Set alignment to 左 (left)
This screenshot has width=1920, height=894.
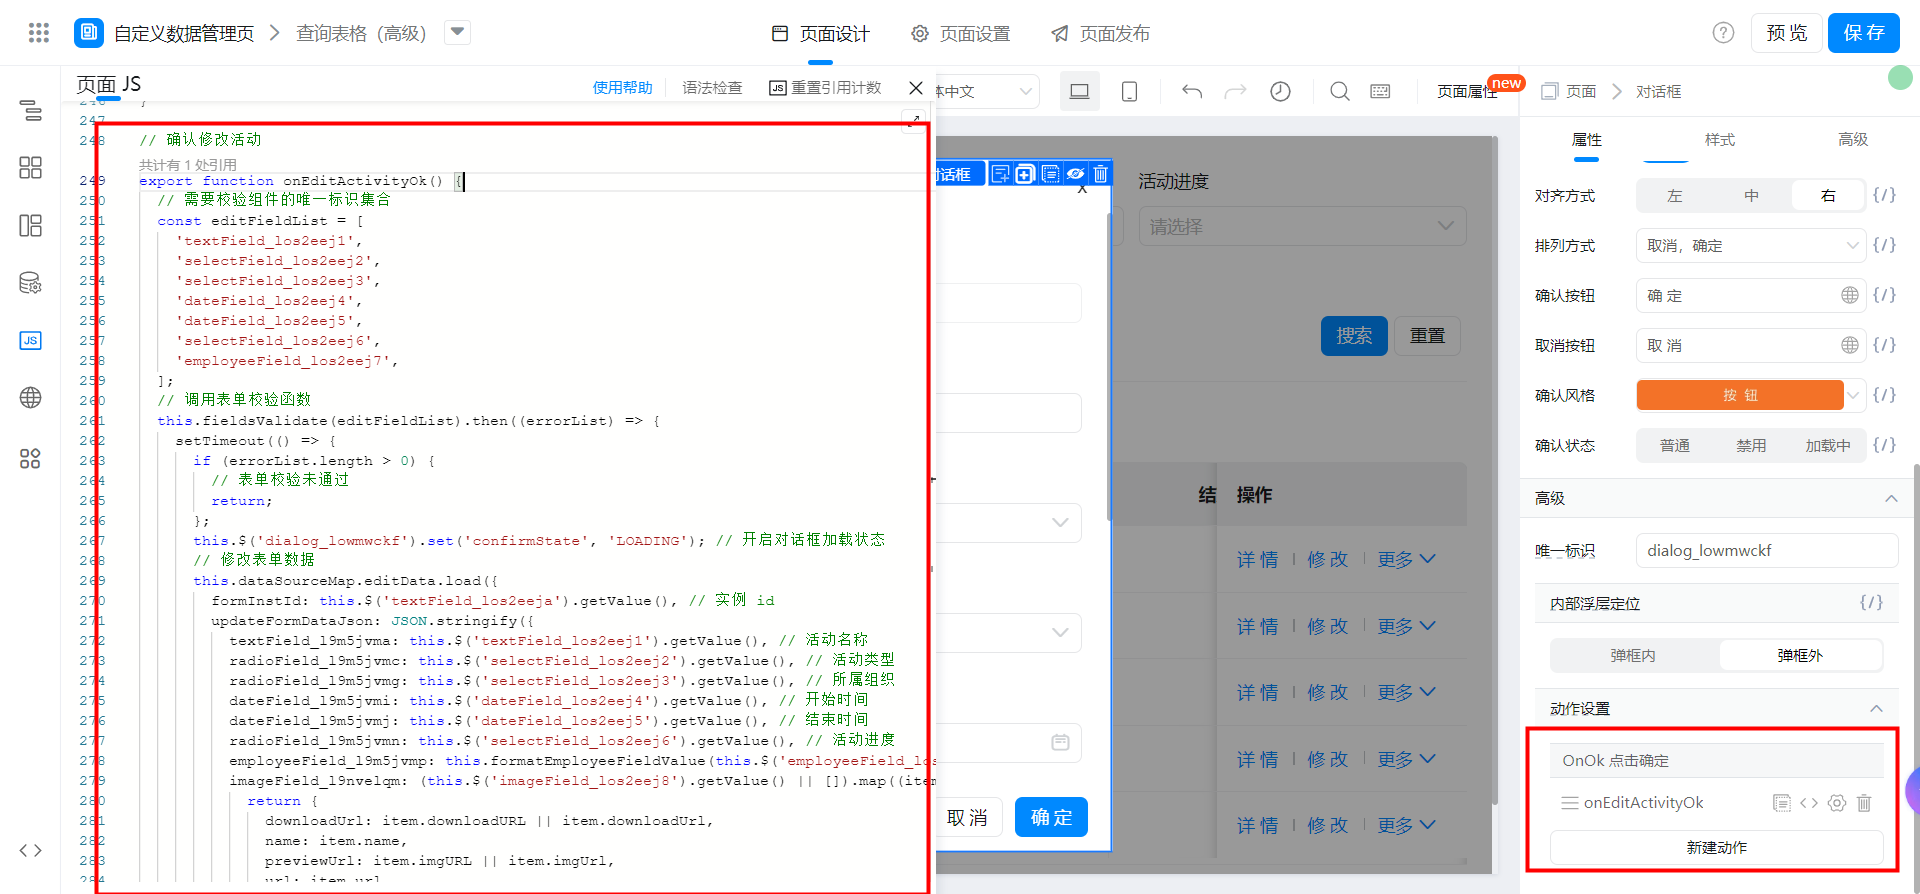[1674, 196]
